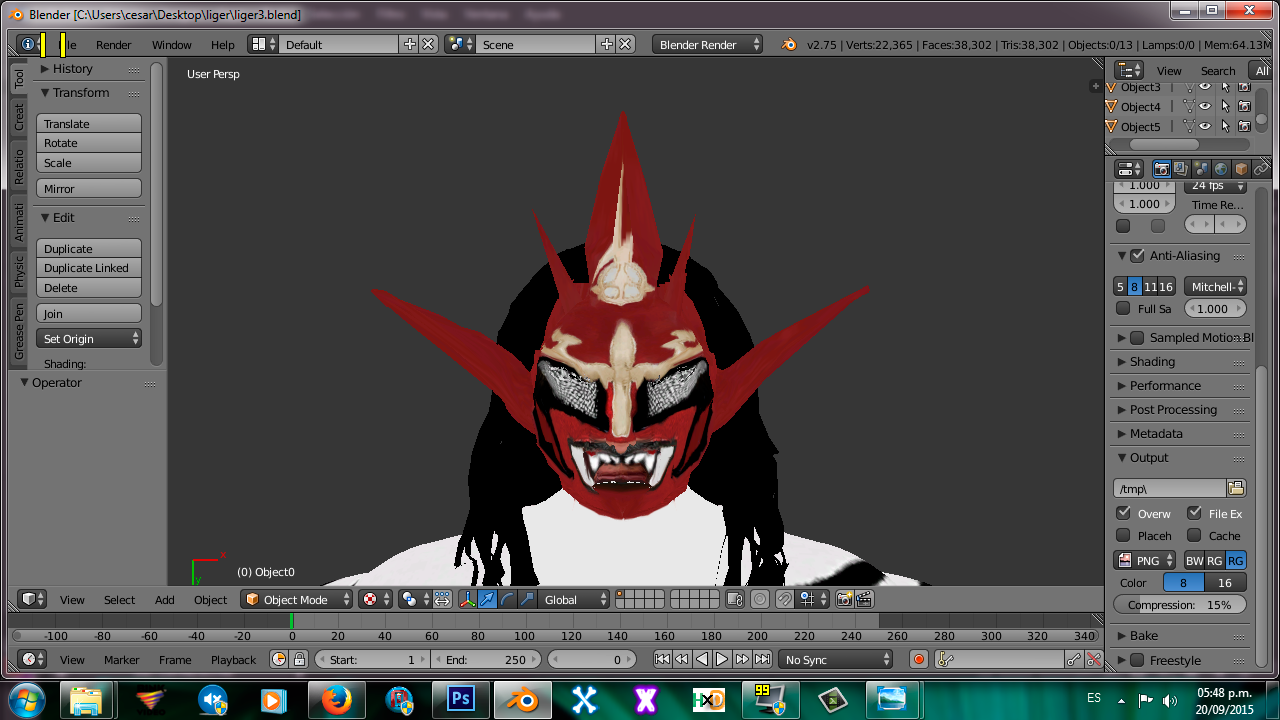Open Photoshop from the Windows taskbar
1280x720 pixels.
461,700
